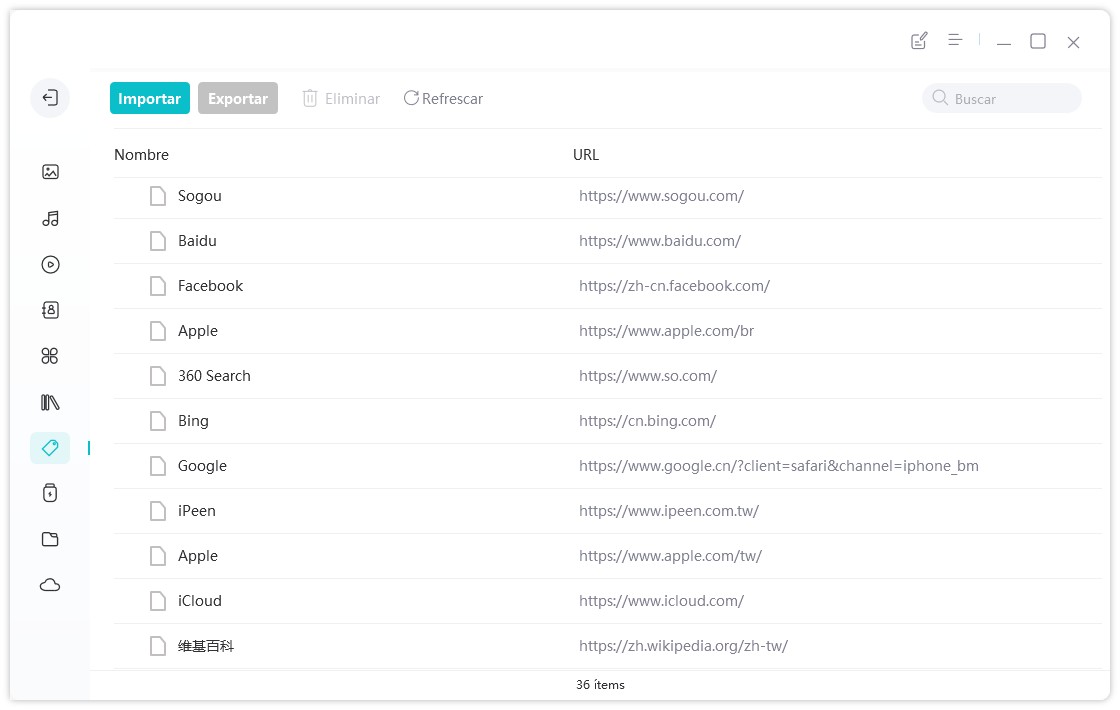This screenshot has height=710, width=1120.
Task: Click the https://www.ipeen.com.tw/ URL
Action: pyautogui.click(x=669, y=511)
